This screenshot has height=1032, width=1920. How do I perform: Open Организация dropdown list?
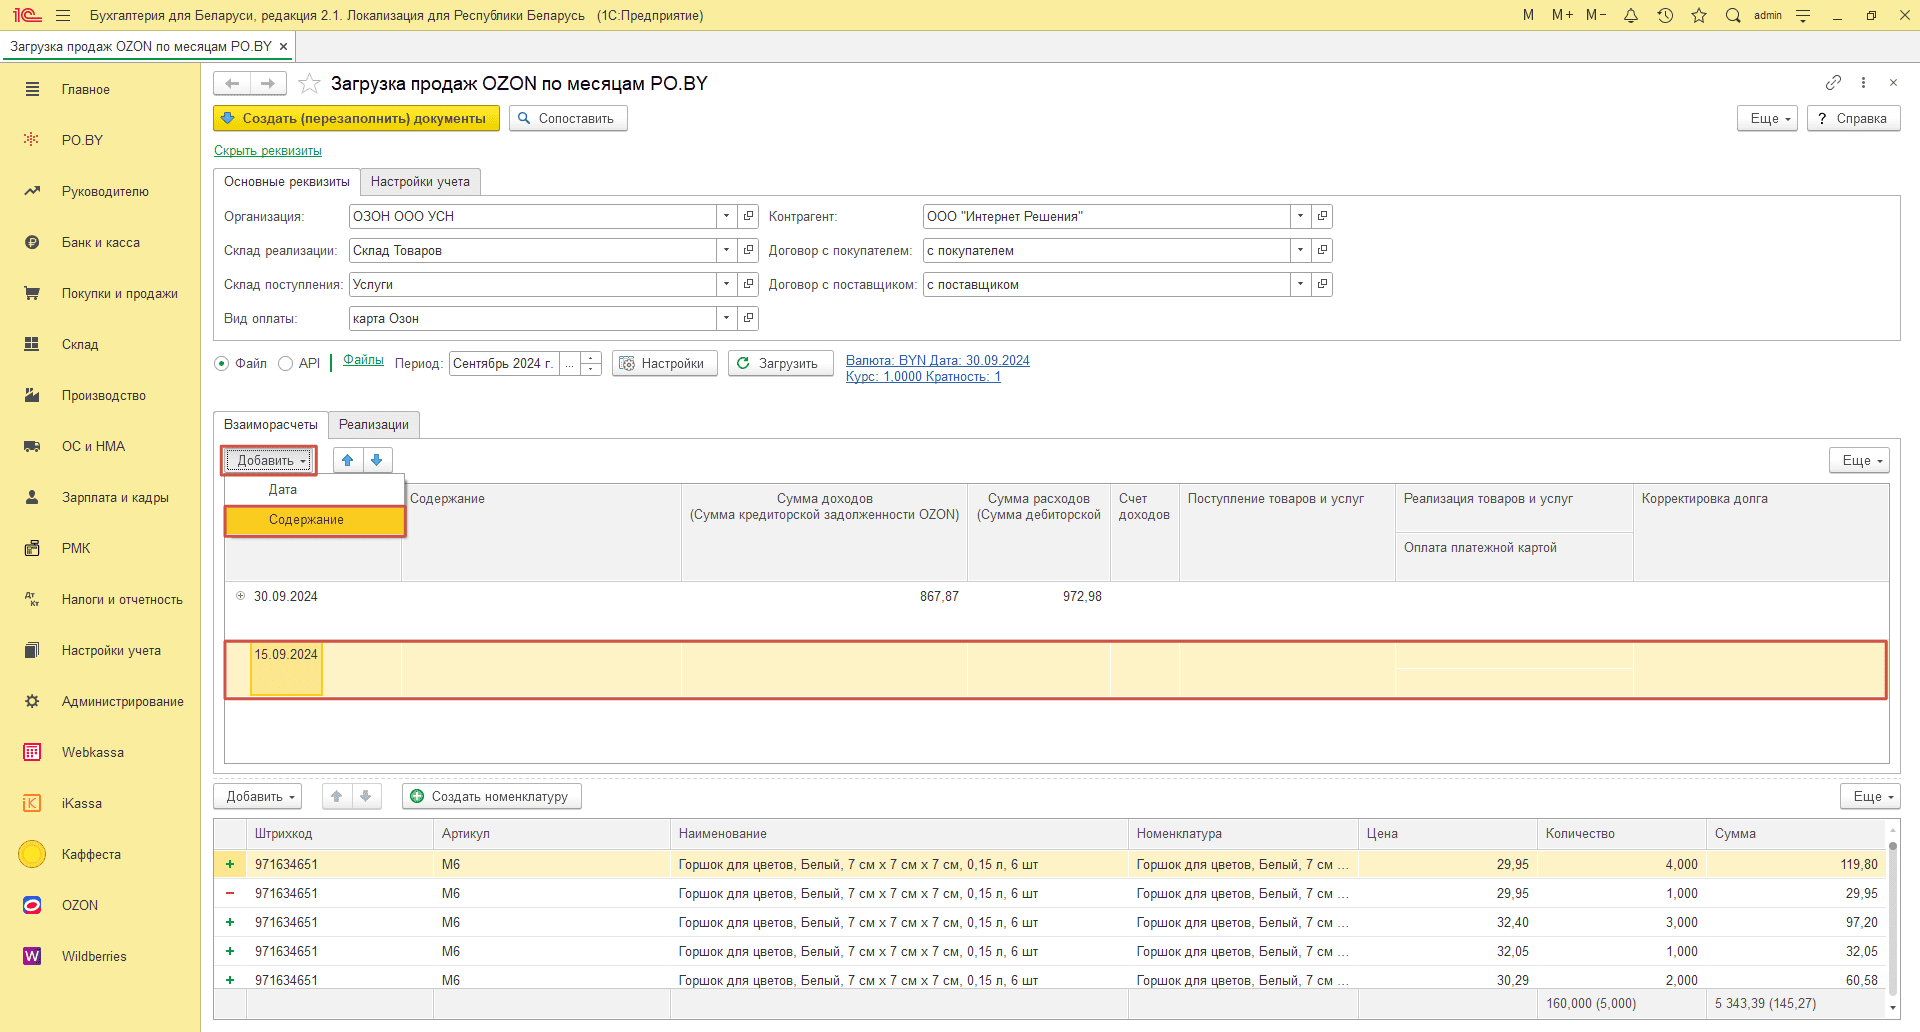pos(726,216)
